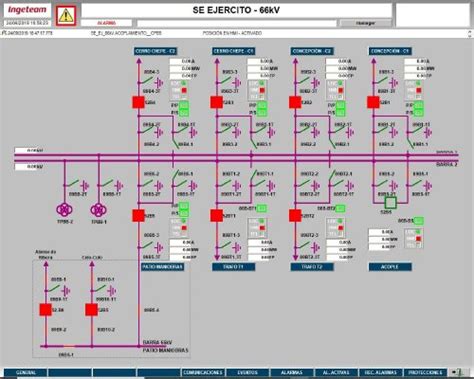Toggle green indicator above ACOPLE measurement fields
The image size is (474, 379).
click(x=419, y=221)
